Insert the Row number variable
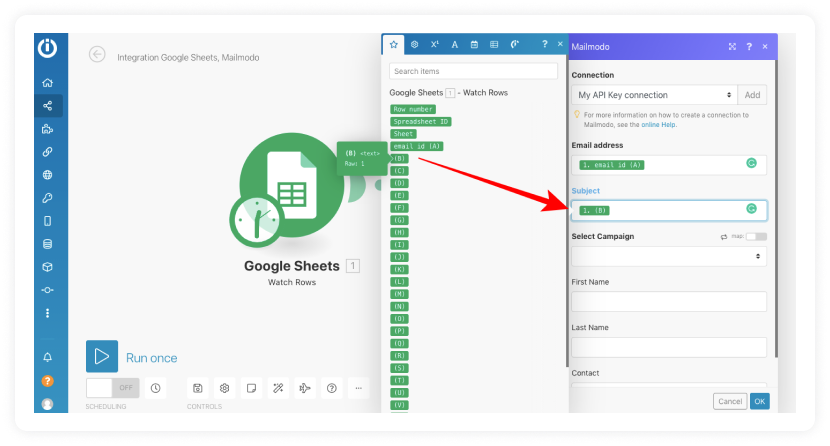Screen dimensions: 830x446 point(413,109)
